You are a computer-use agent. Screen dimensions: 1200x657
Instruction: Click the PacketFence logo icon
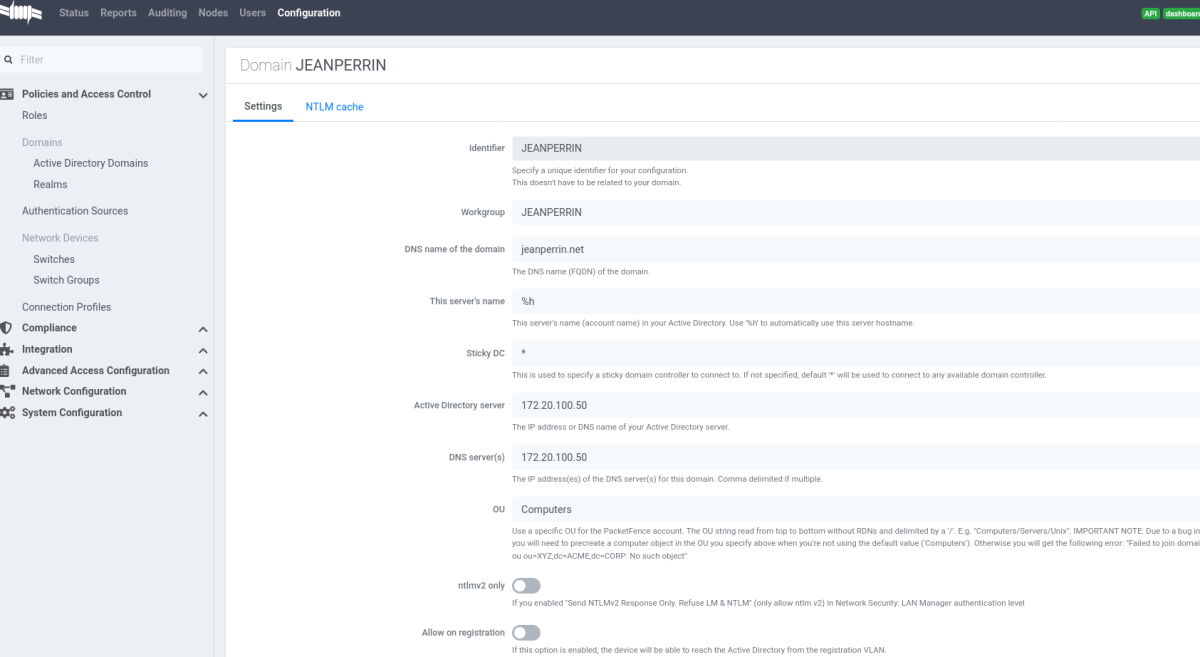click(x=20, y=14)
